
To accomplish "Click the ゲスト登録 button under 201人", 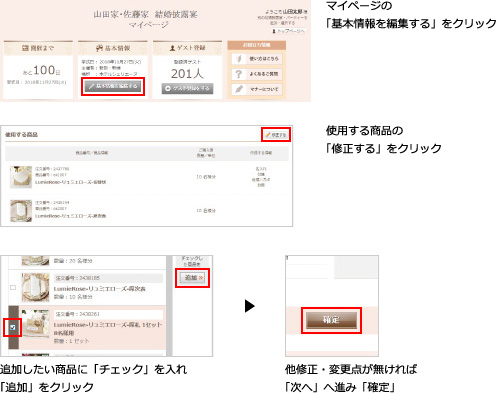I will pyautogui.click(x=187, y=88).
